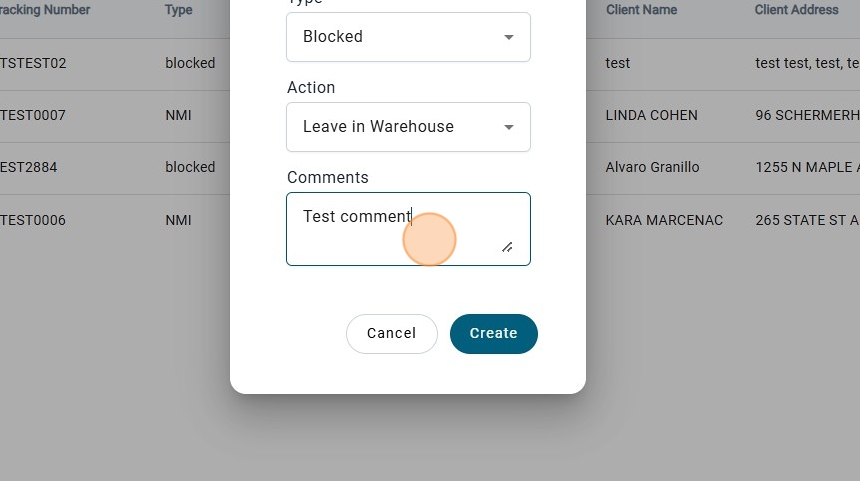
Task: Click the Action dropdown arrow
Action: pos(509,127)
